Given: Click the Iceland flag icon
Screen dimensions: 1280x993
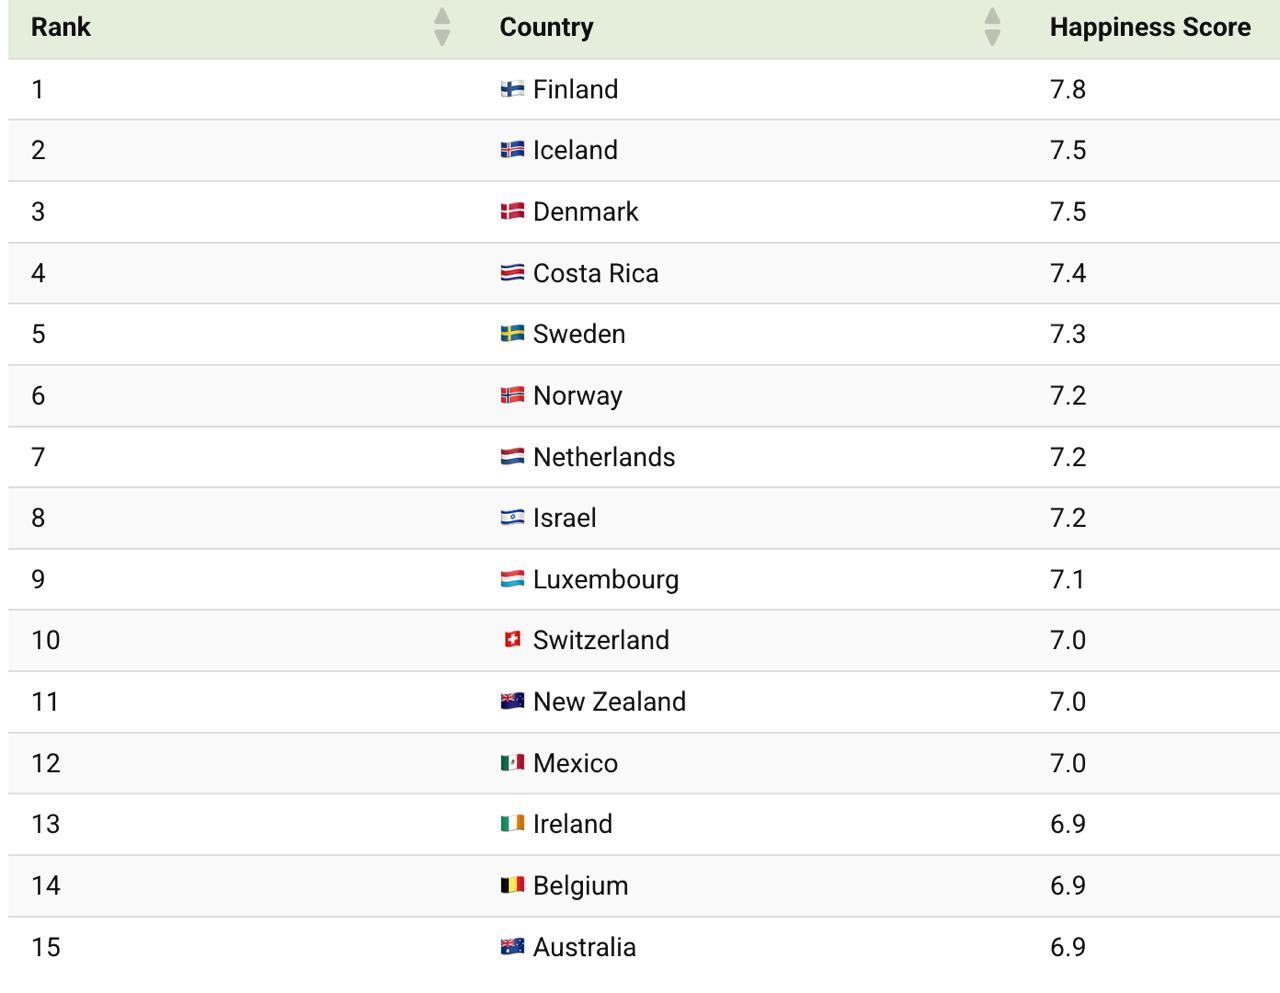Looking at the screenshot, I should (512, 150).
